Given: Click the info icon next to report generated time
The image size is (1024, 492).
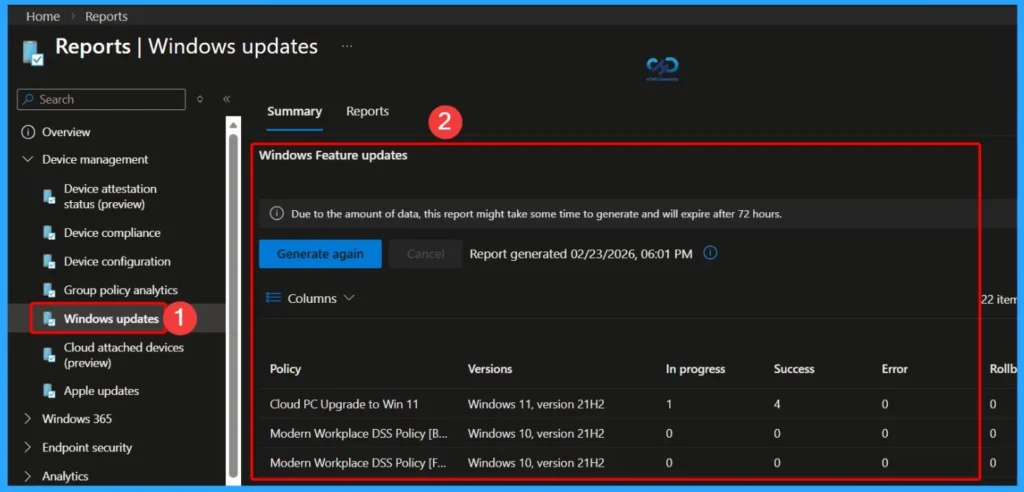Looking at the screenshot, I should 711,253.
